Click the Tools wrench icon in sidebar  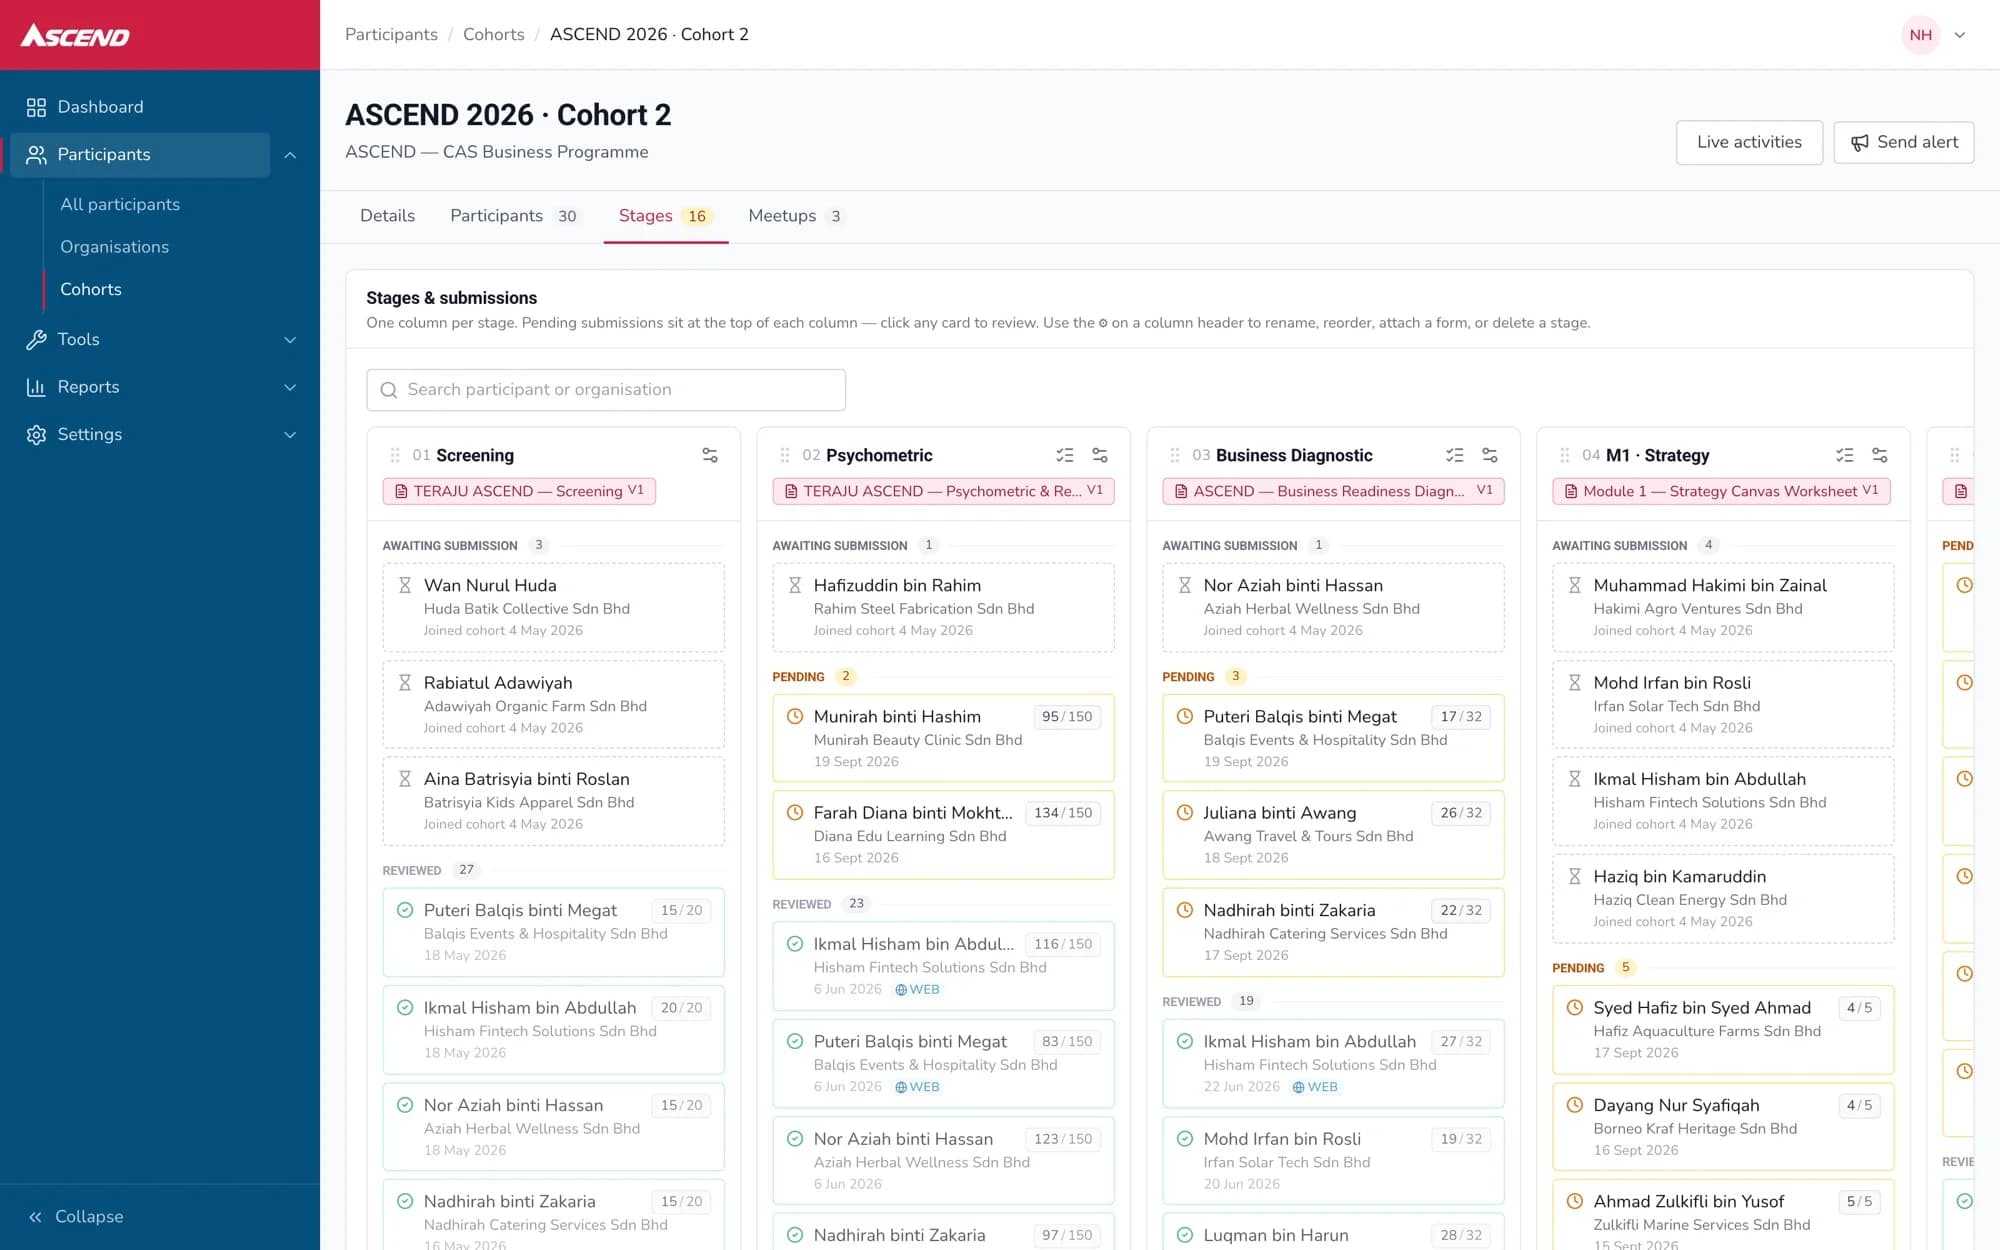point(36,340)
